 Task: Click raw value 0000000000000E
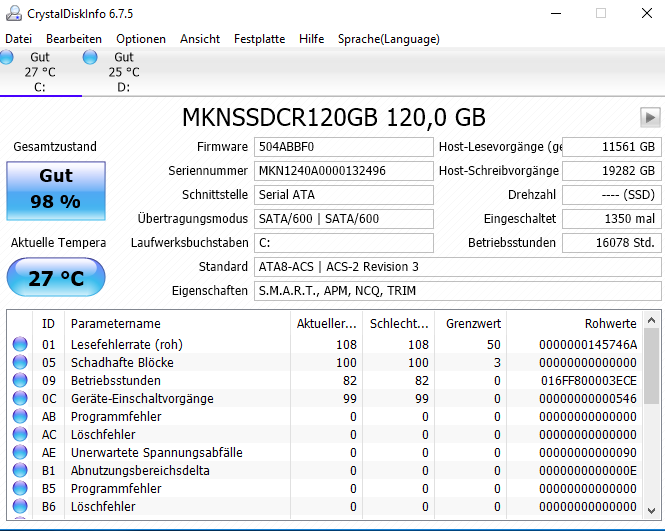click(x=588, y=471)
